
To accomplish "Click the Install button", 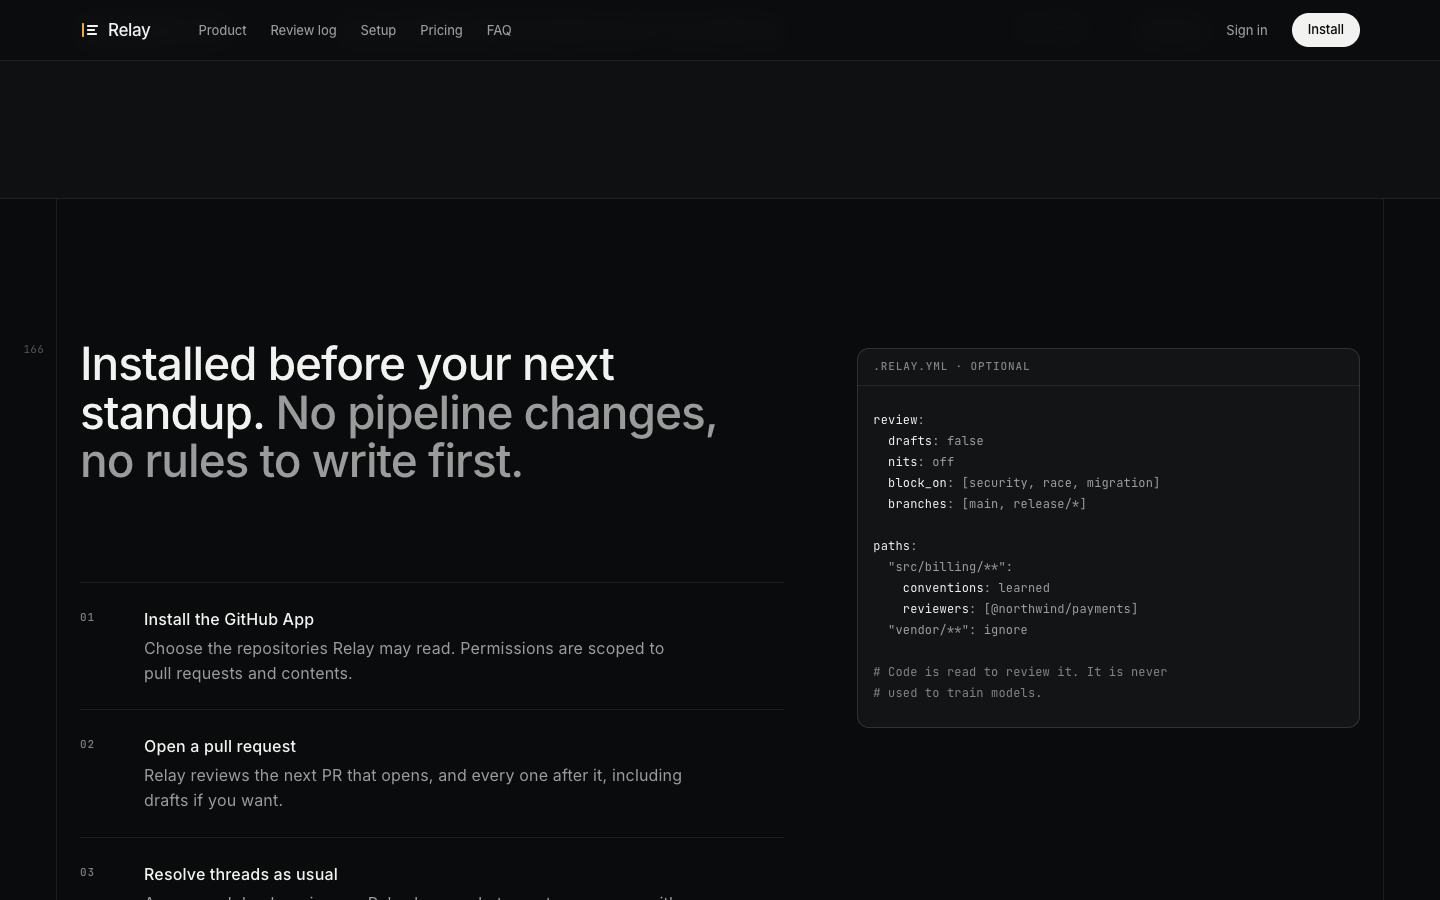I will [x=1325, y=30].
